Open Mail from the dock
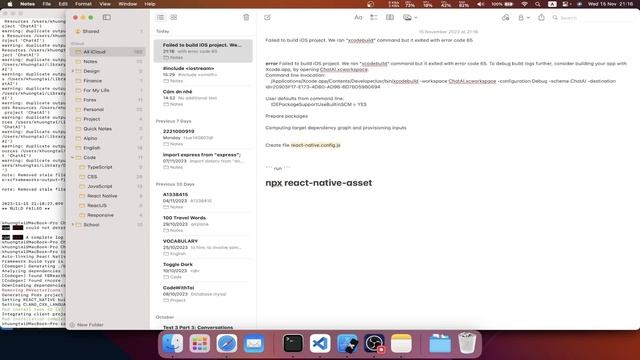 pos(253,343)
